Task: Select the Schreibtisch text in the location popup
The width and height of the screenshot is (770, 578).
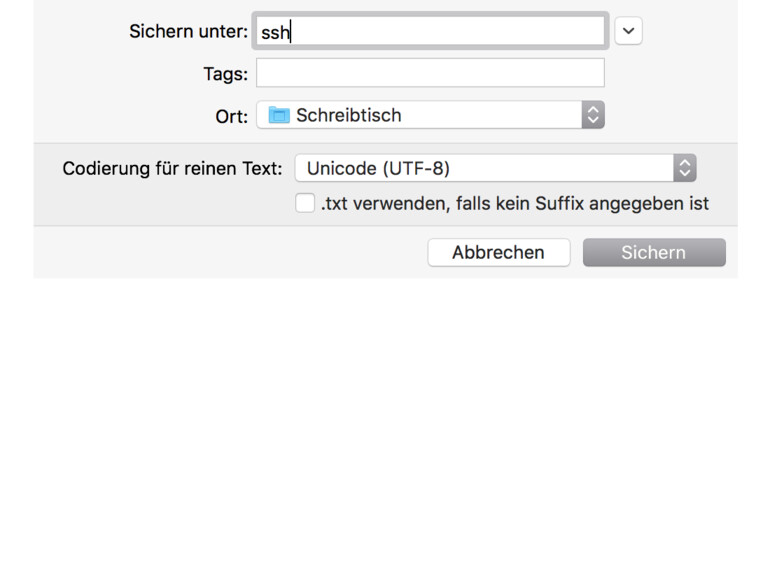Action: pos(348,115)
